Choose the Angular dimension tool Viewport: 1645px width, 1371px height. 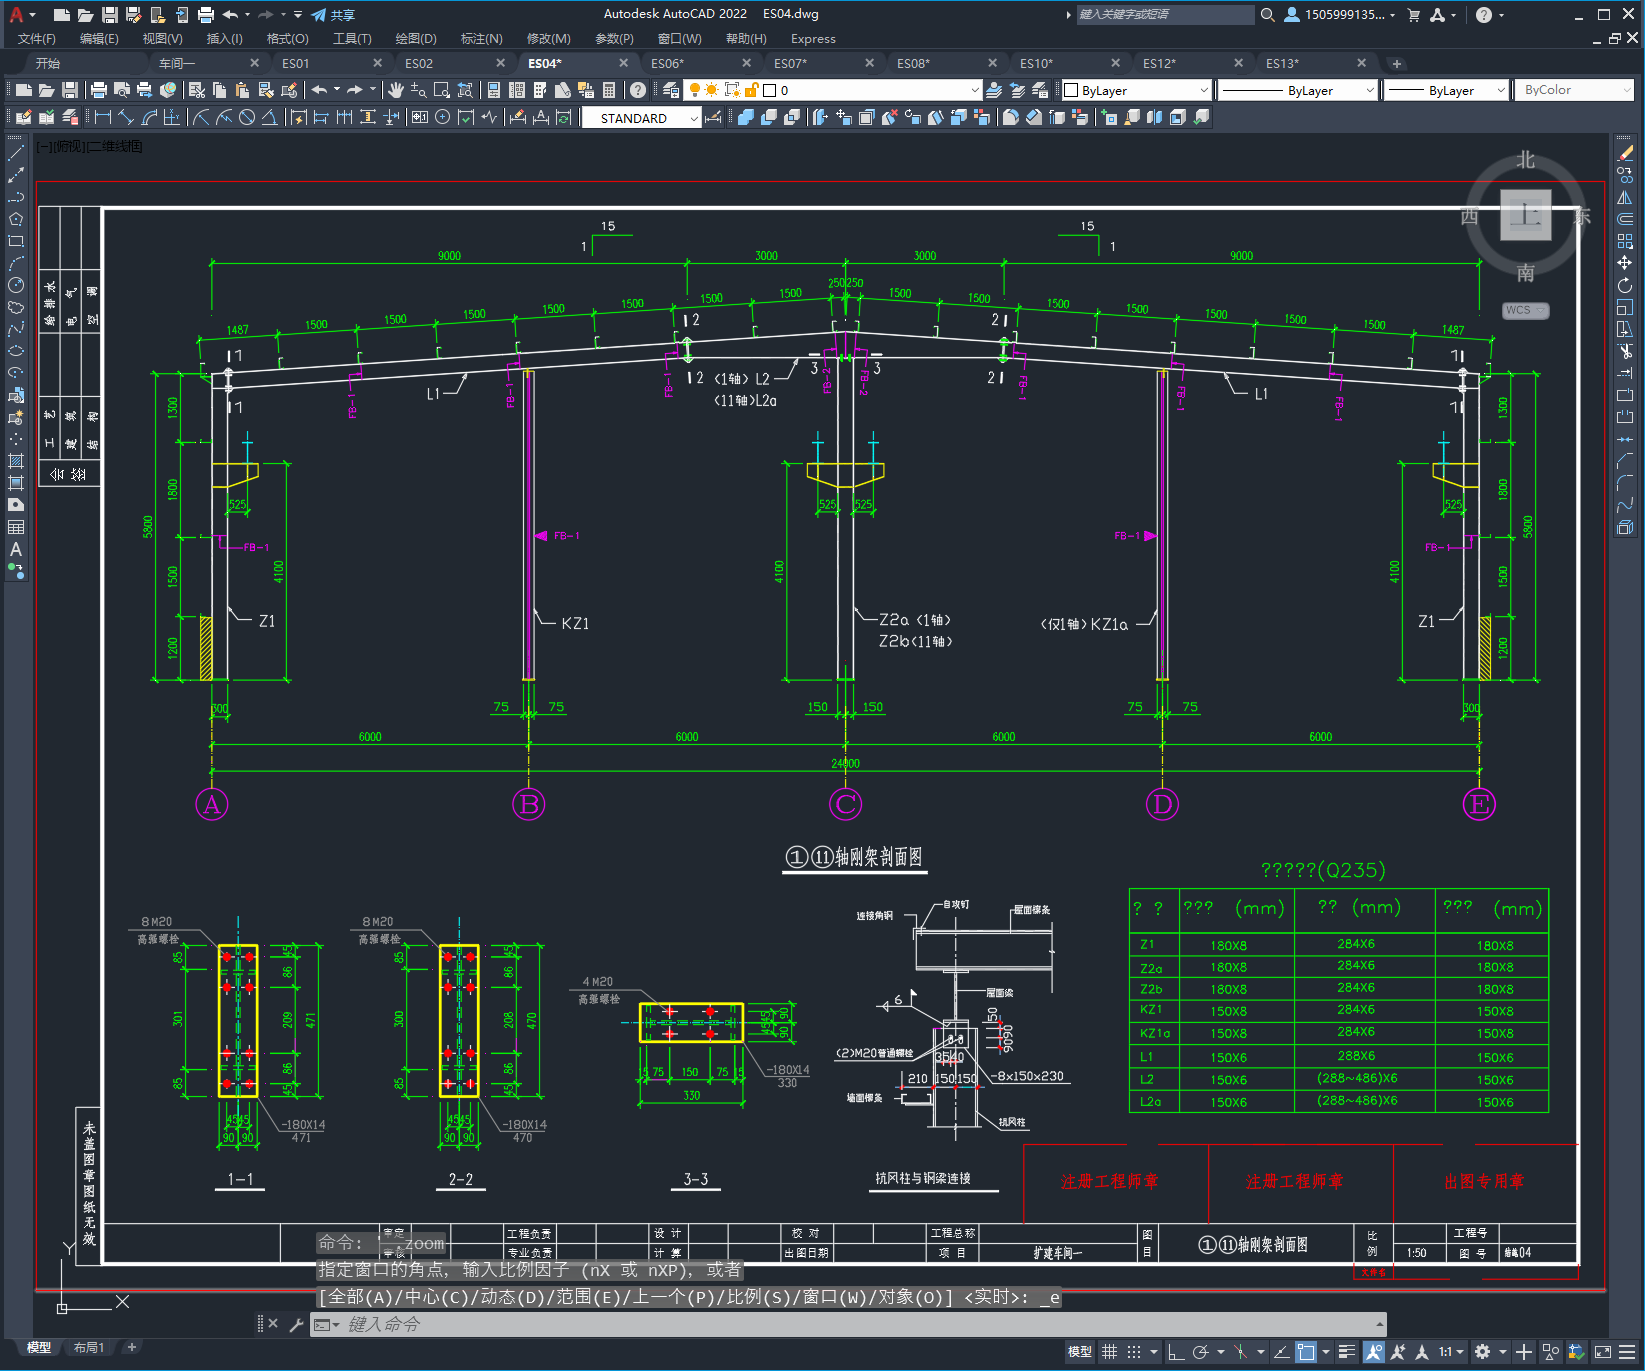pos(269,117)
